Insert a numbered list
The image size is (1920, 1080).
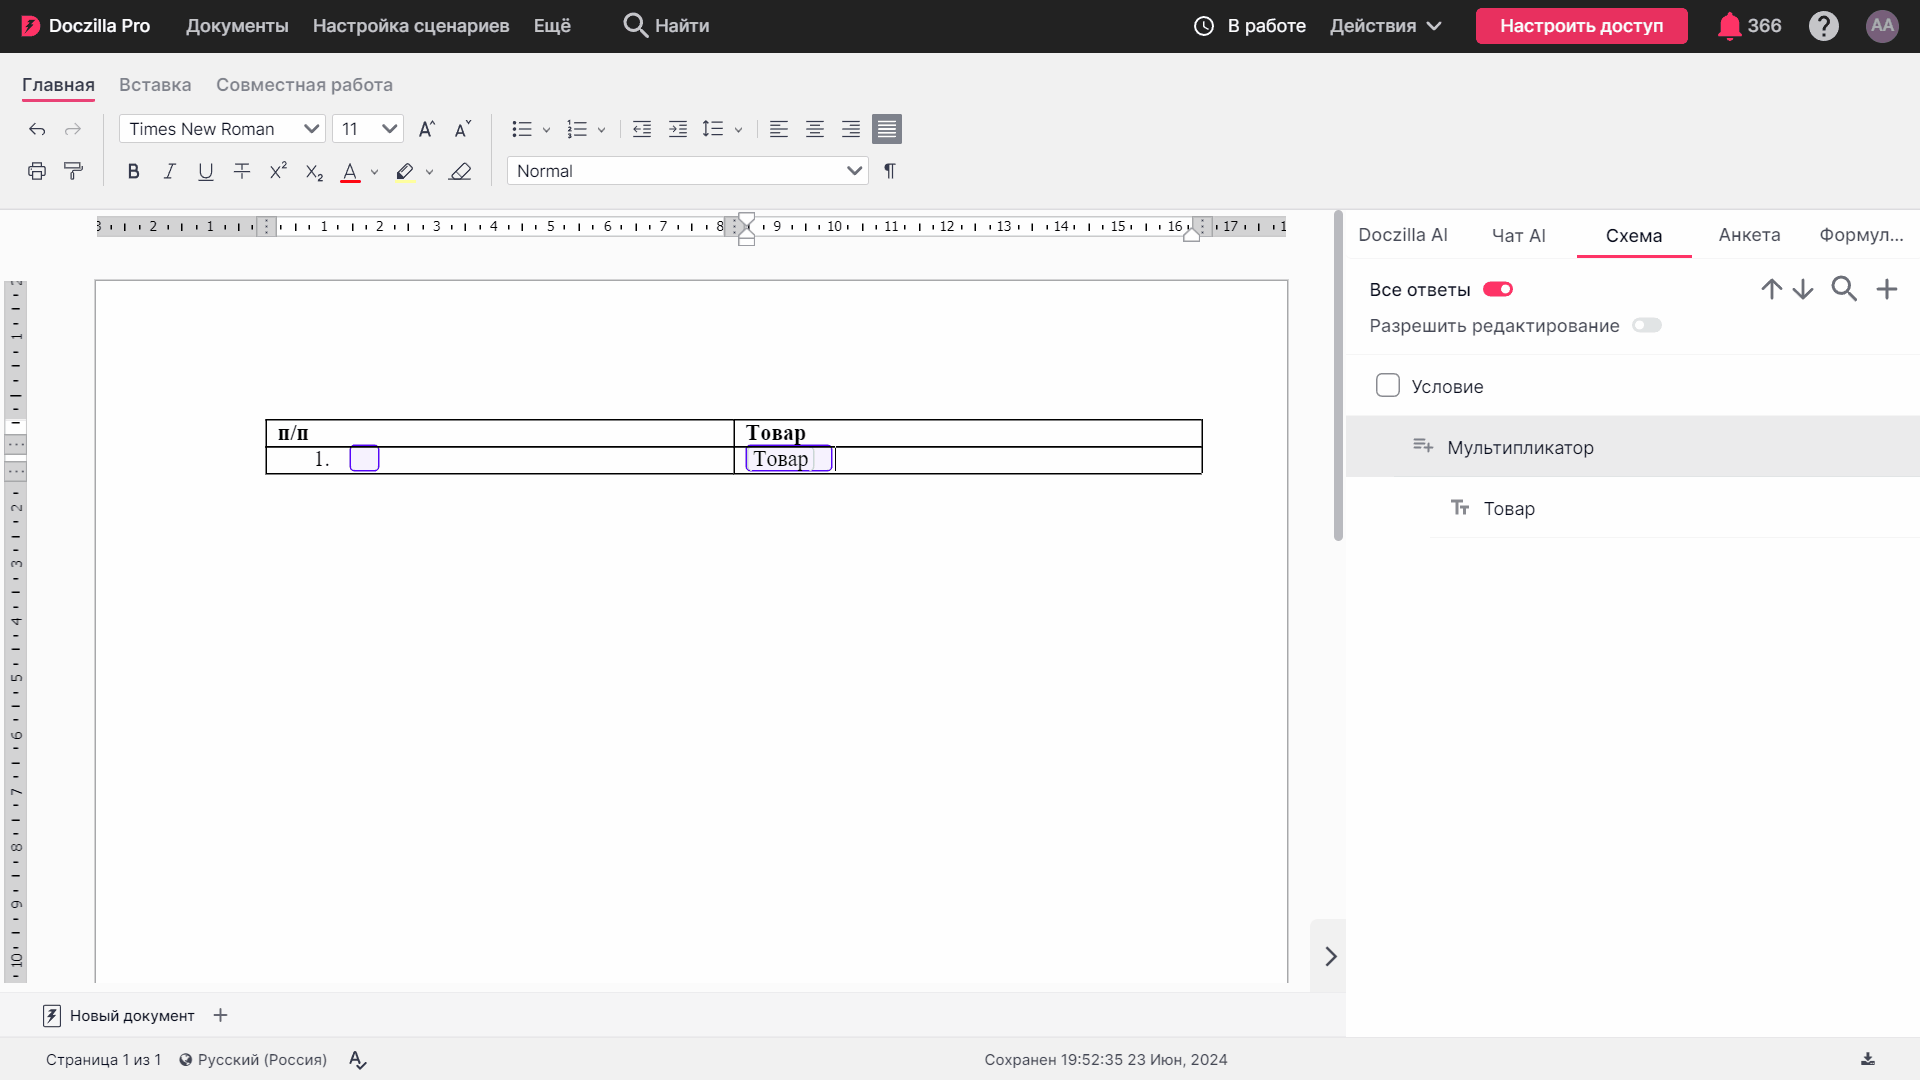pyautogui.click(x=577, y=129)
